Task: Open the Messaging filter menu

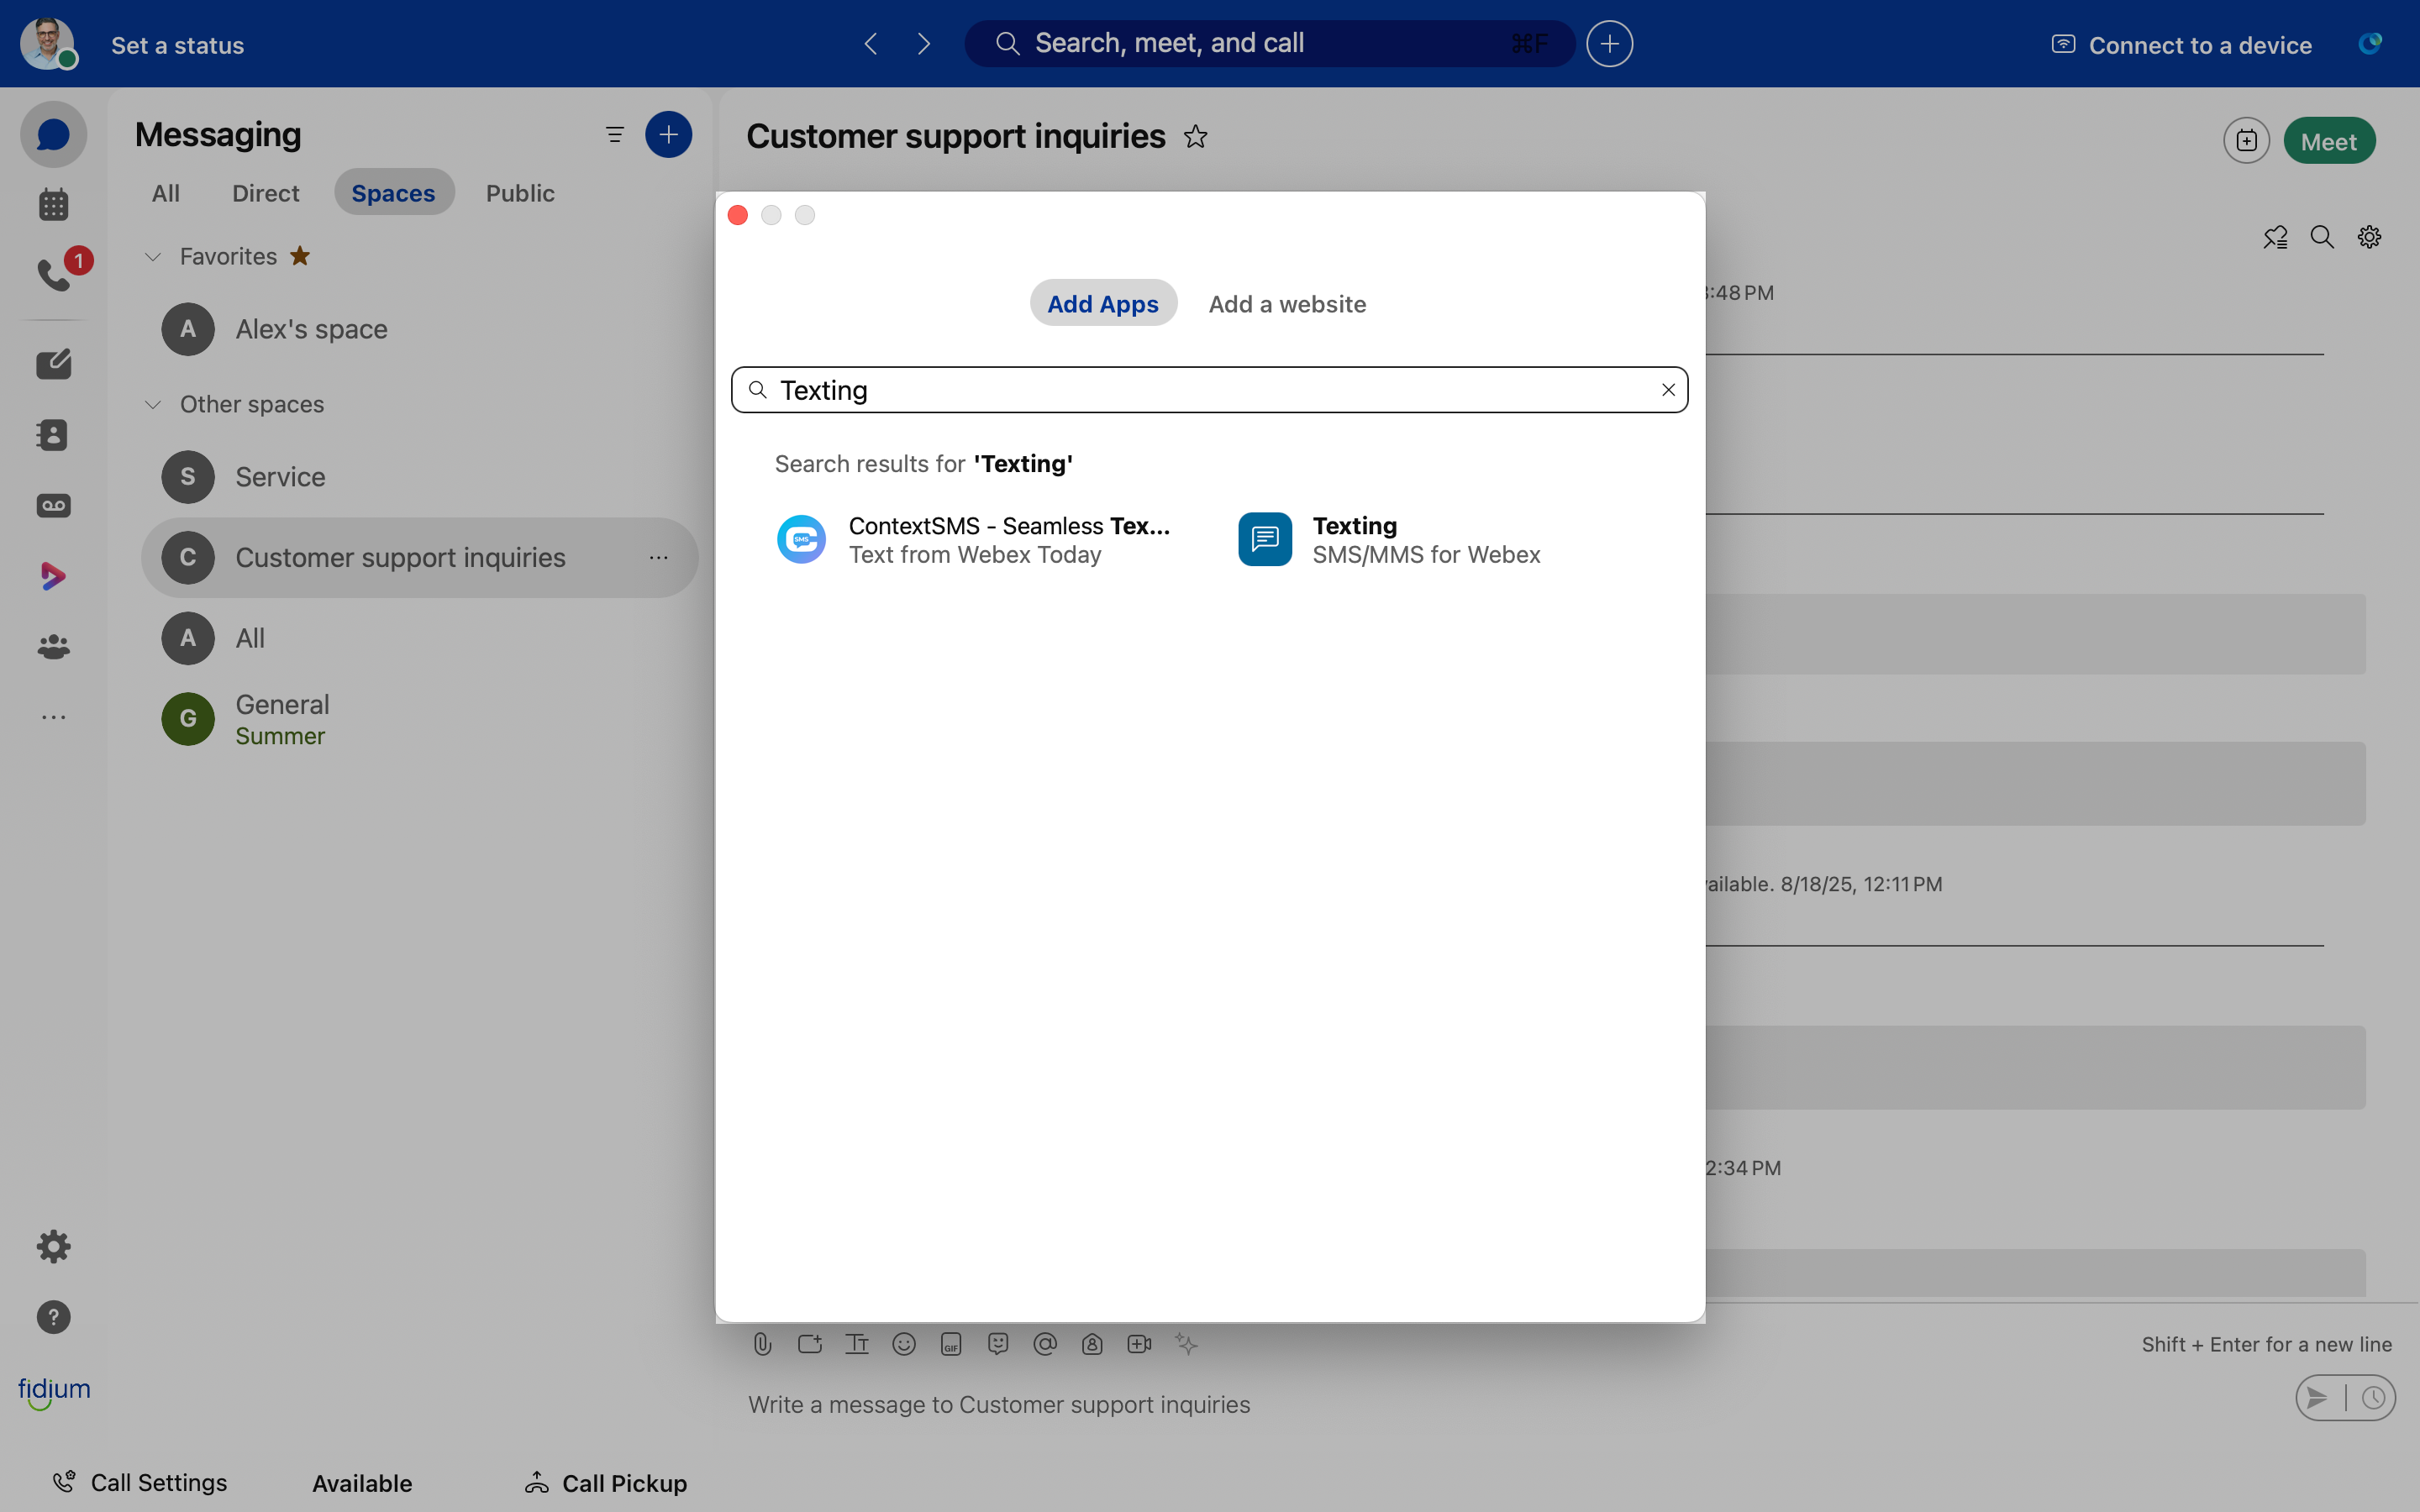Action: (615, 134)
